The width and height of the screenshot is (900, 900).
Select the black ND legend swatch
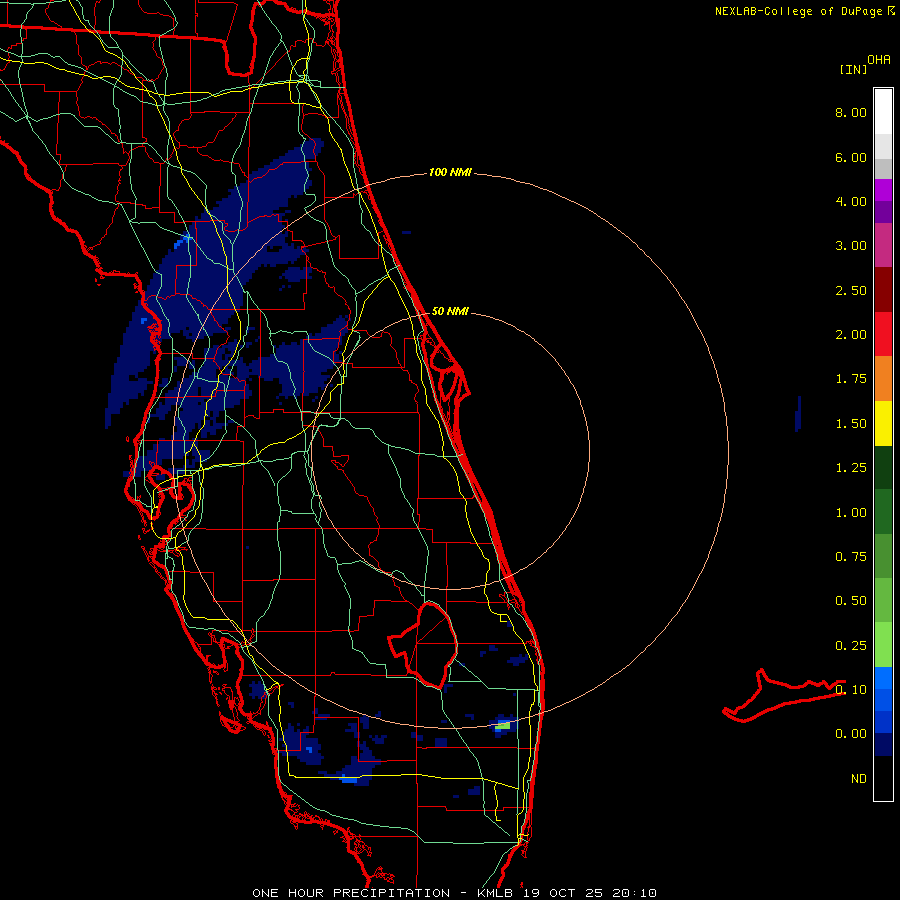tap(883, 778)
